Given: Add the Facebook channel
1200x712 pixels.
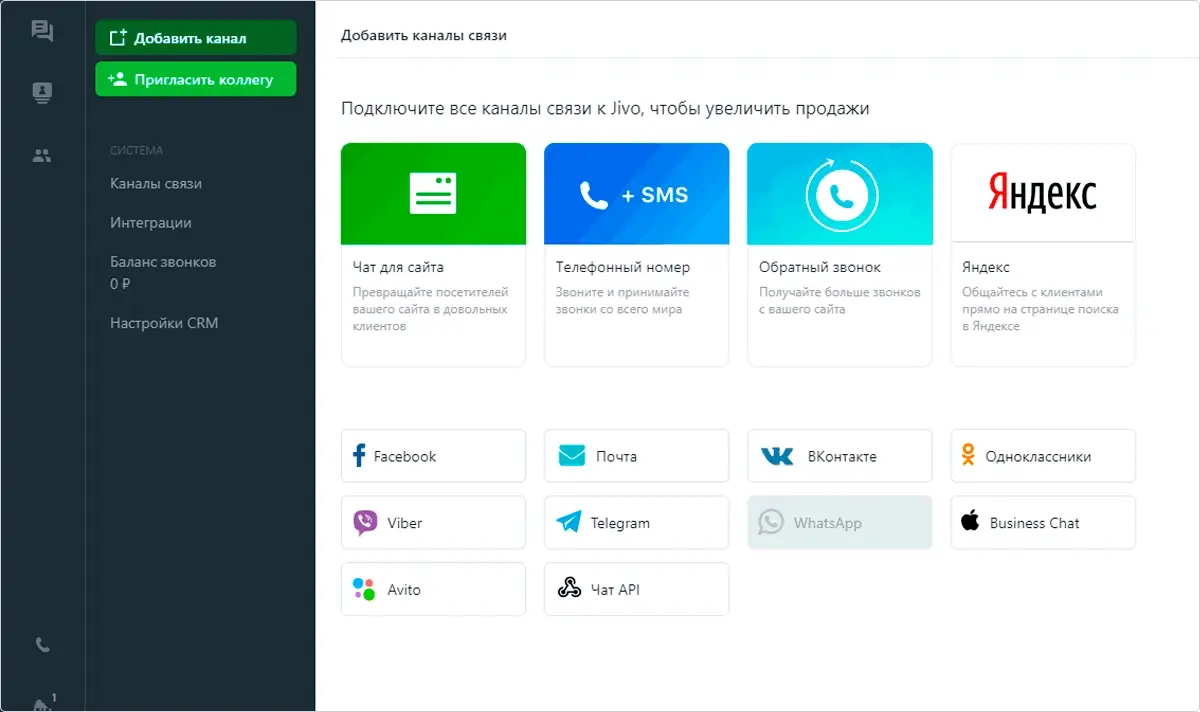Looking at the screenshot, I should (x=433, y=456).
